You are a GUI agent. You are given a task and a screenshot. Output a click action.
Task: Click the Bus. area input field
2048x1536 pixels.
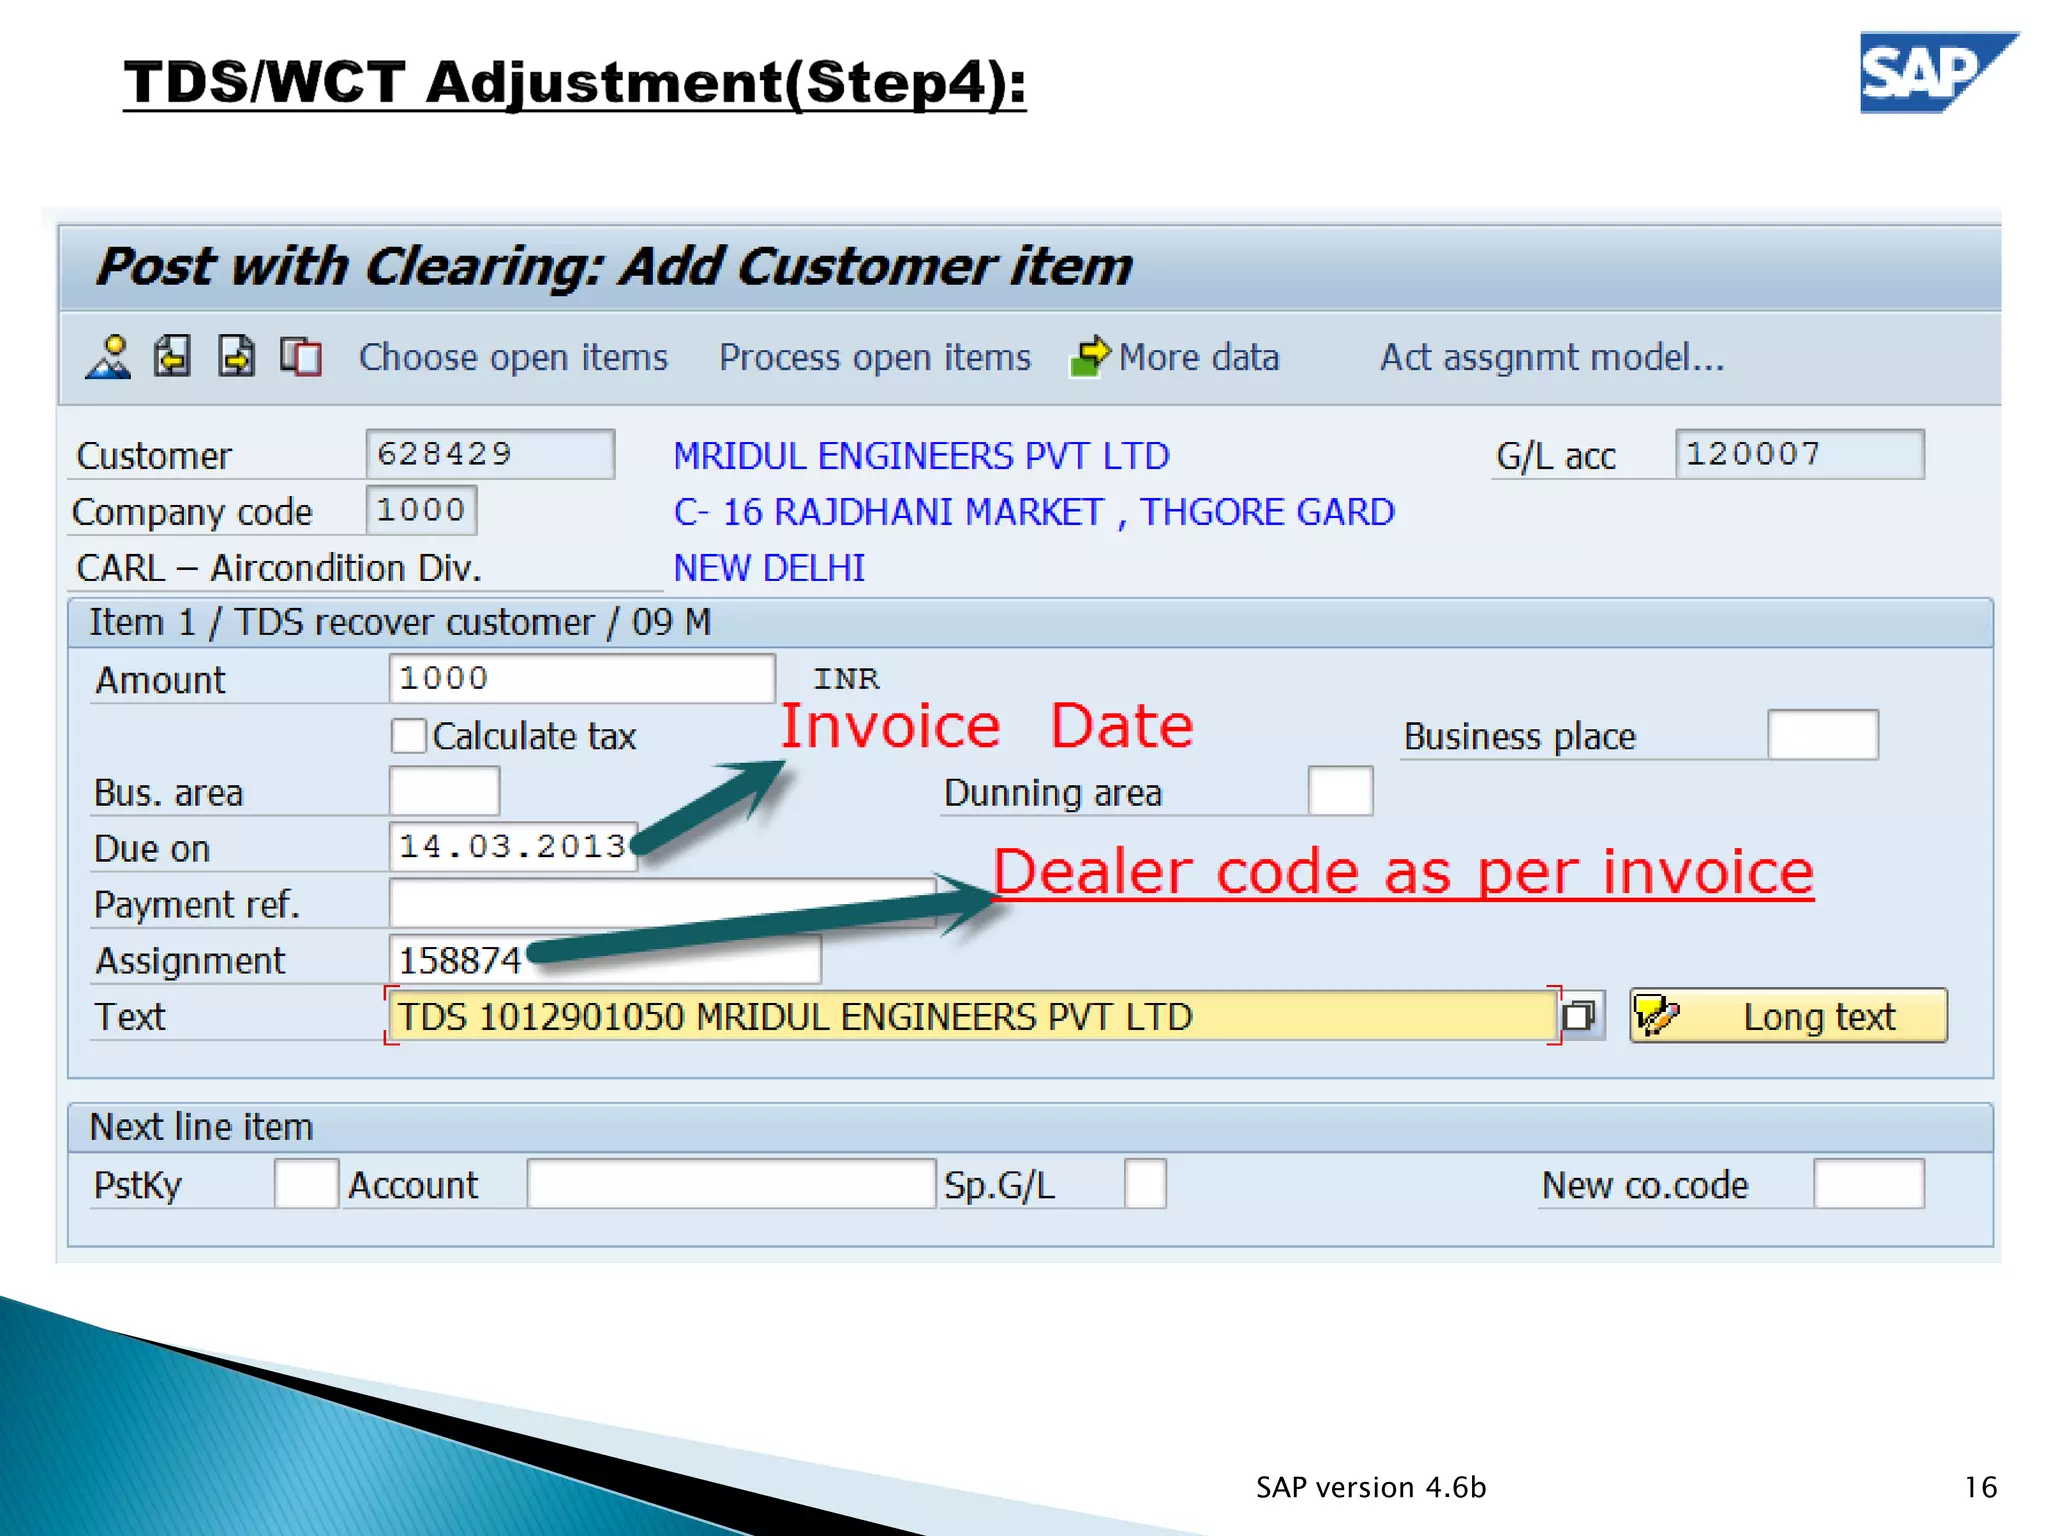tap(445, 791)
